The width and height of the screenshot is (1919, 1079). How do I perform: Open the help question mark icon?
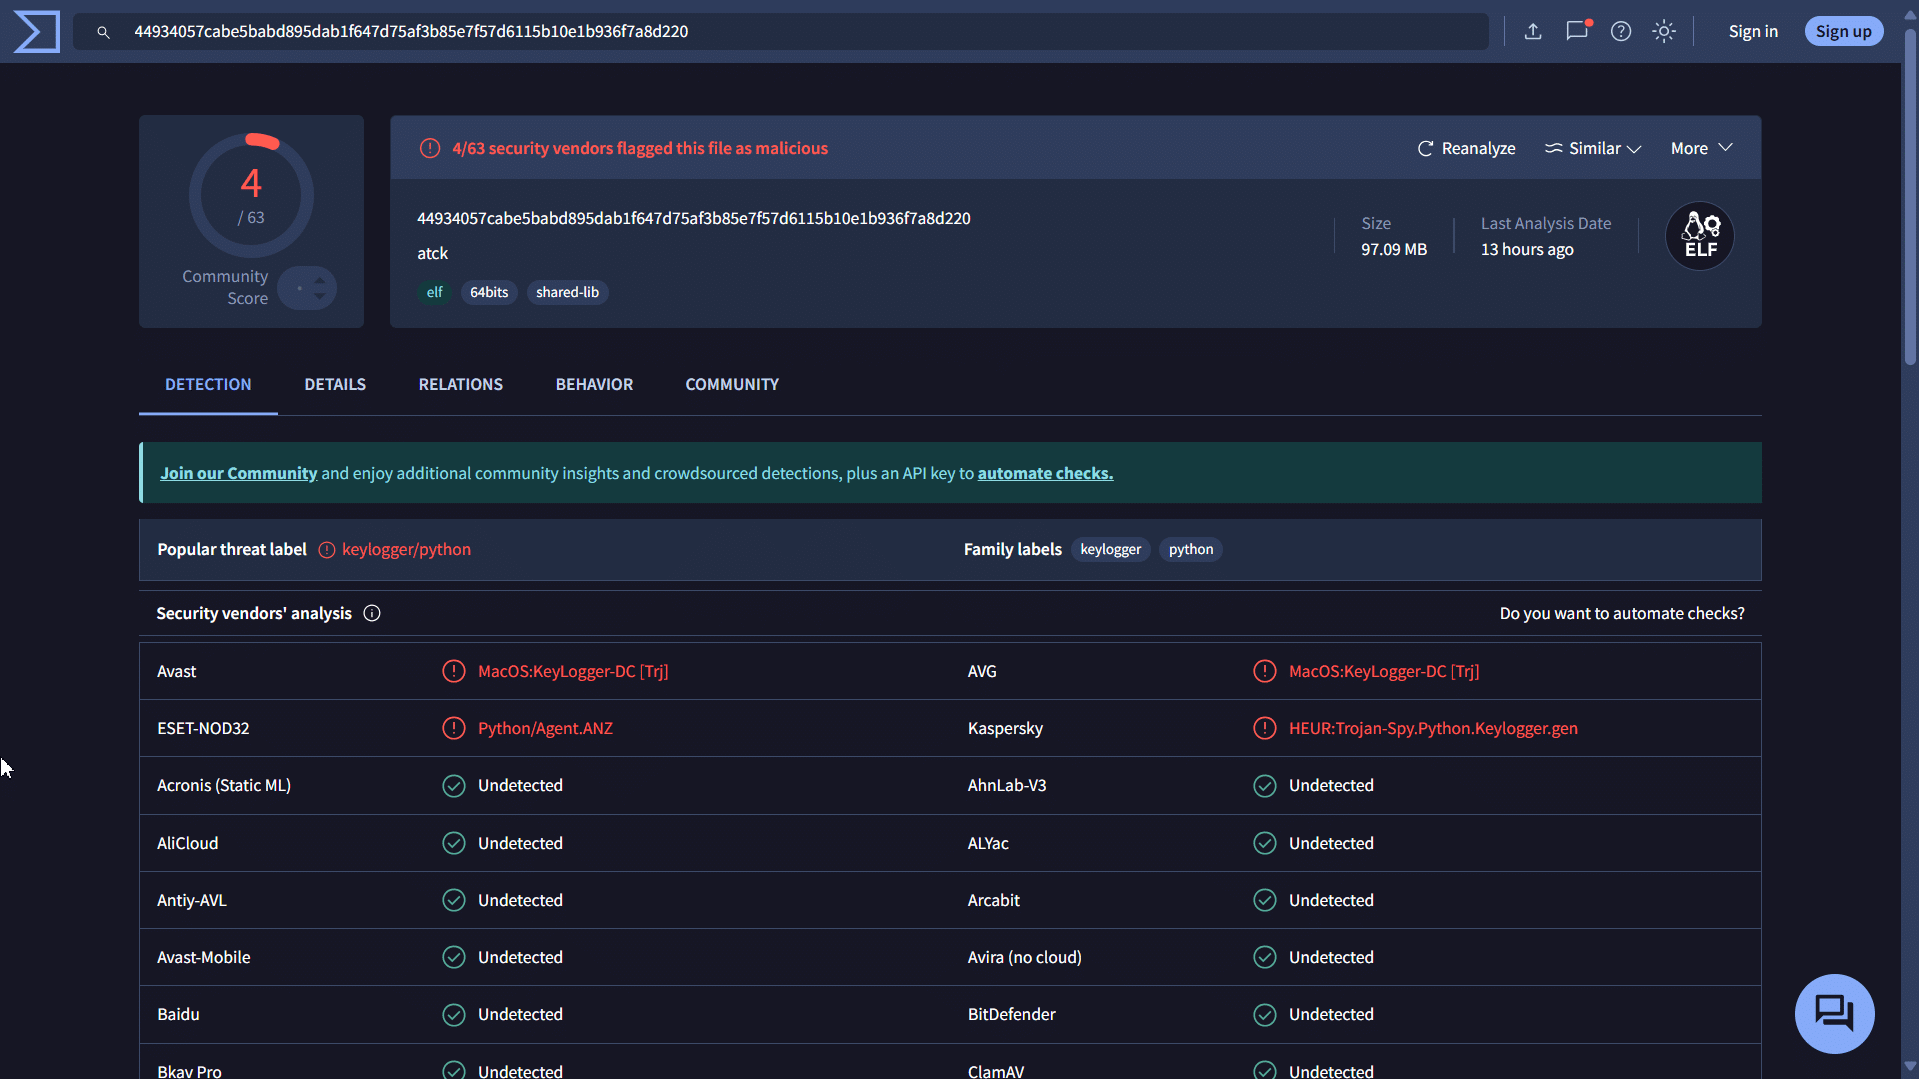pyautogui.click(x=1621, y=31)
